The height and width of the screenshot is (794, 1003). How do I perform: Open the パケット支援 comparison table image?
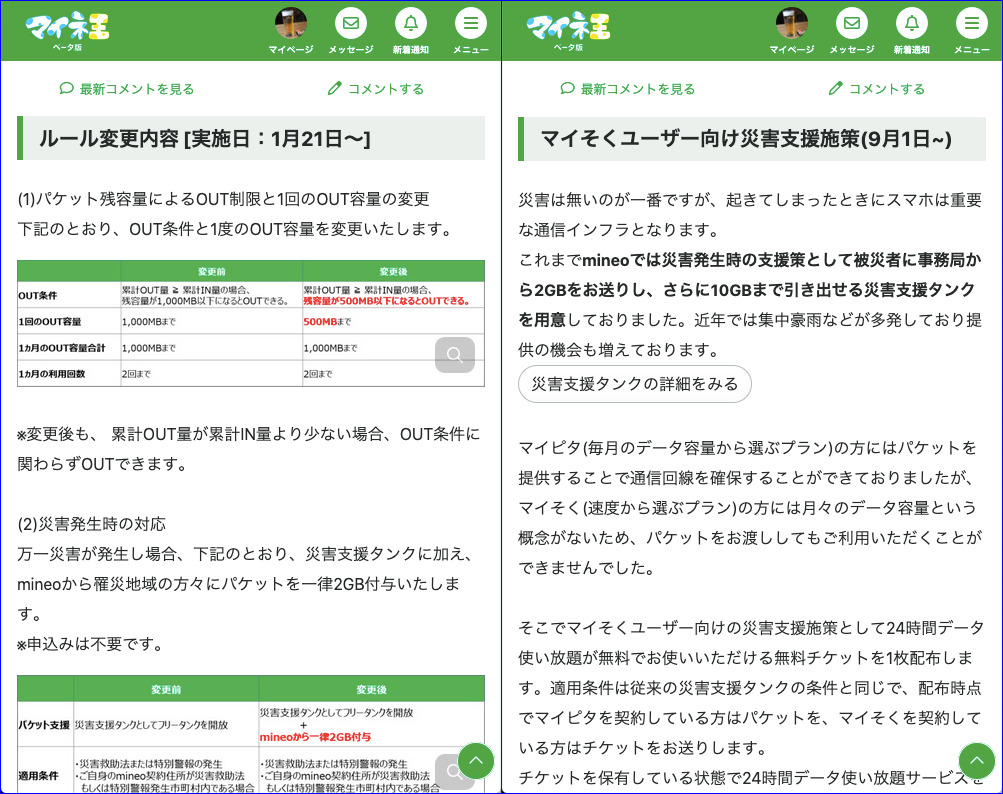(x=251, y=734)
